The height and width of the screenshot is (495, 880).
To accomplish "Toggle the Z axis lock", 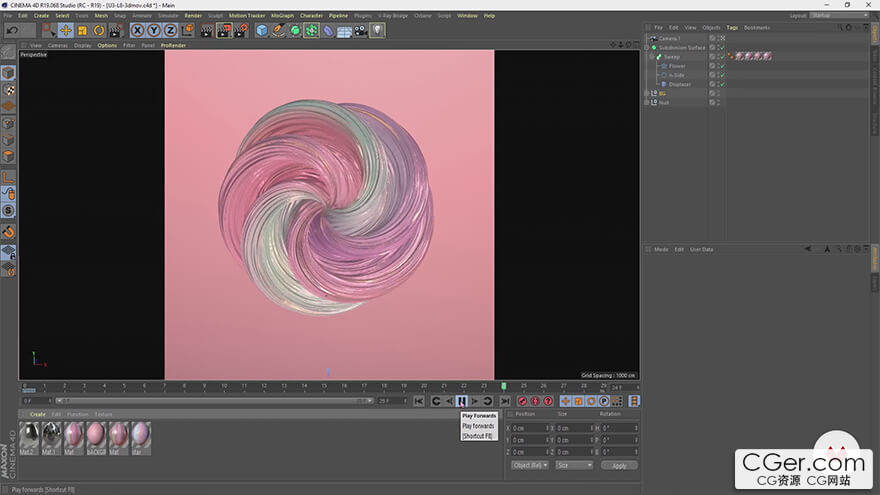I will (170, 30).
